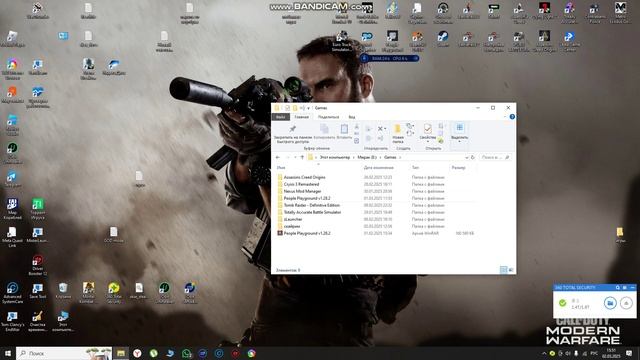This screenshot has width=640, height=360.
Task: Open the Quick Access Toolbar dropdown arrow
Action: click(309, 108)
